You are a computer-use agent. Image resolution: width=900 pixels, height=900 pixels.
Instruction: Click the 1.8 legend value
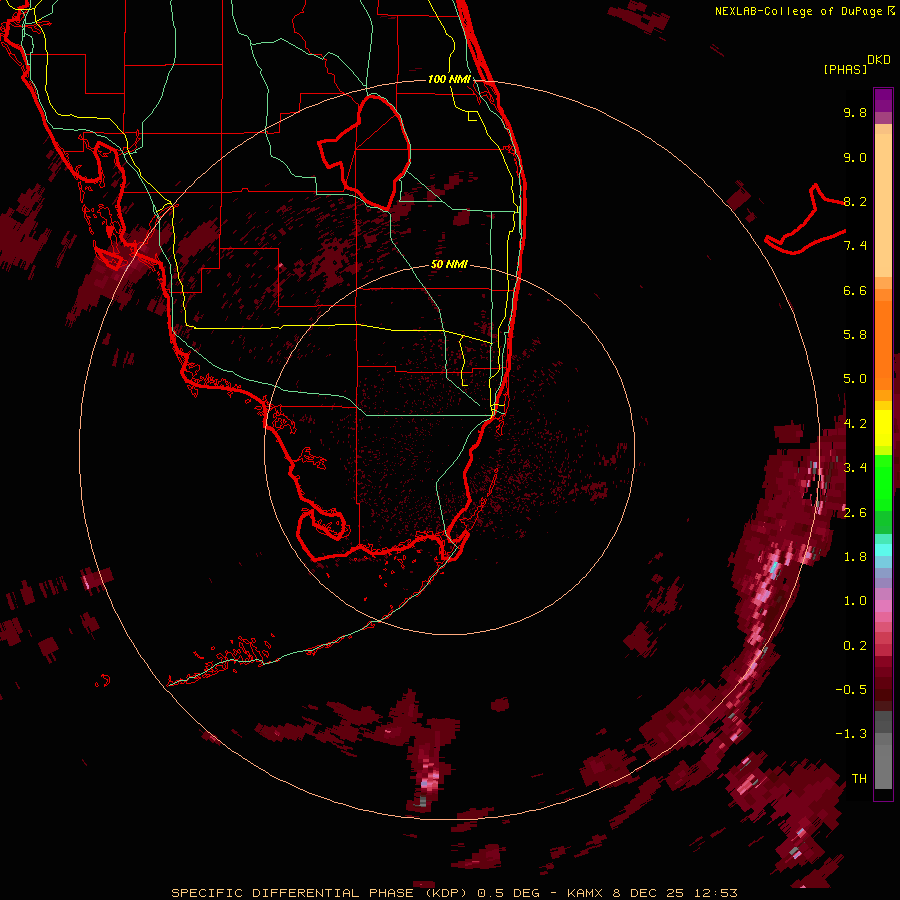[855, 557]
